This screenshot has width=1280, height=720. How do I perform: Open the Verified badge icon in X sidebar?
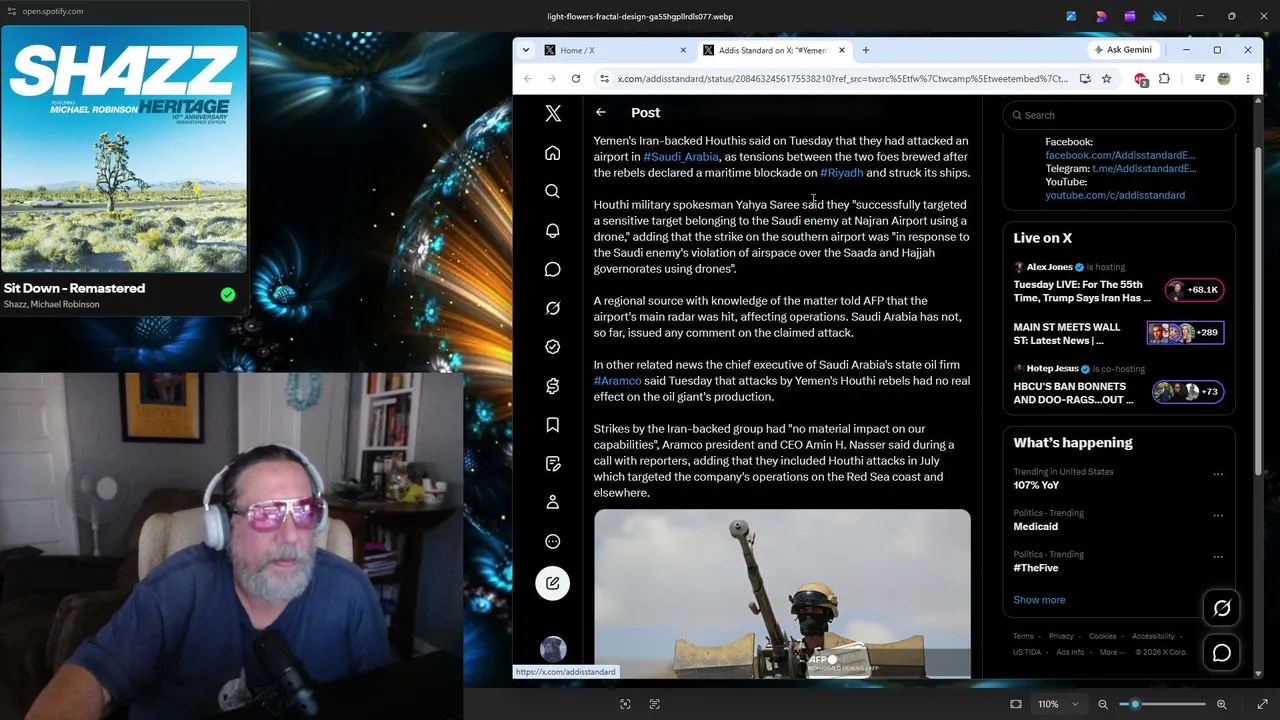(553, 347)
